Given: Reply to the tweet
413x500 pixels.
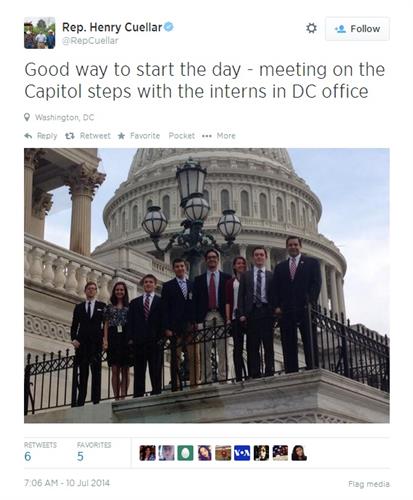Looking at the screenshot, I should pos(41,136).
